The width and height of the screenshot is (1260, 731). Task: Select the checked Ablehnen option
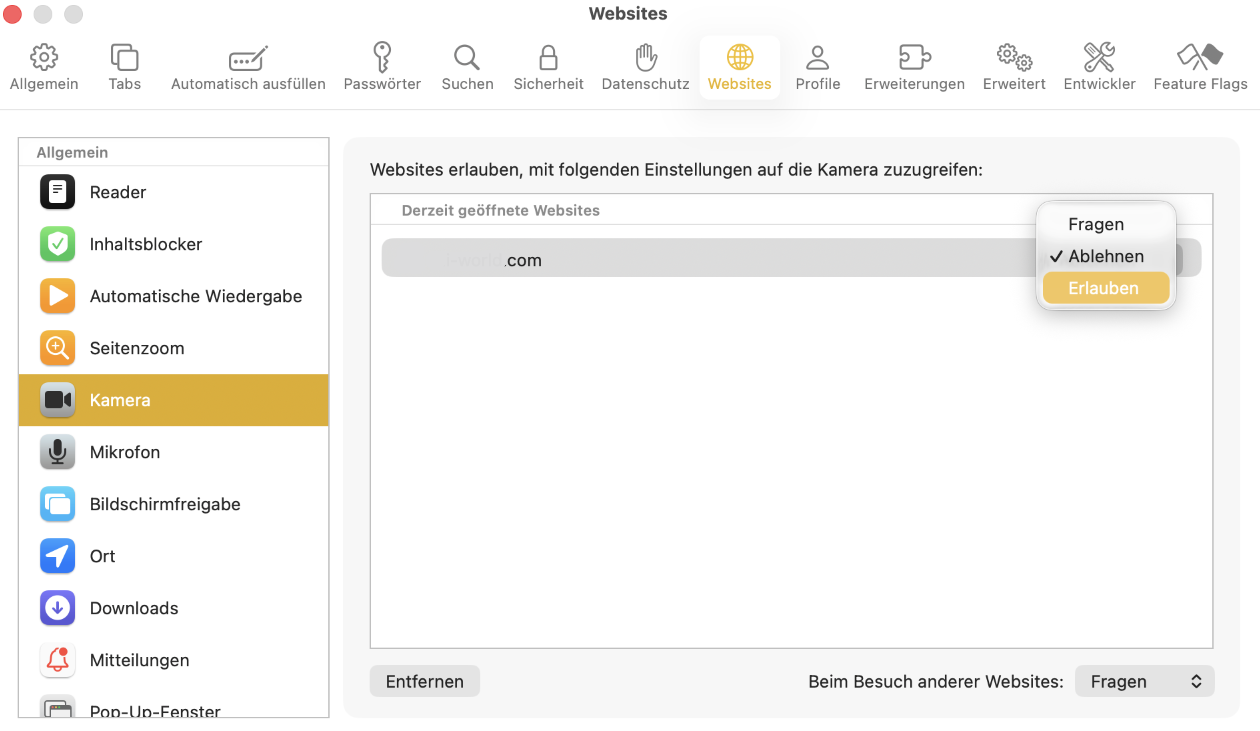click(x=1105, y=257)
